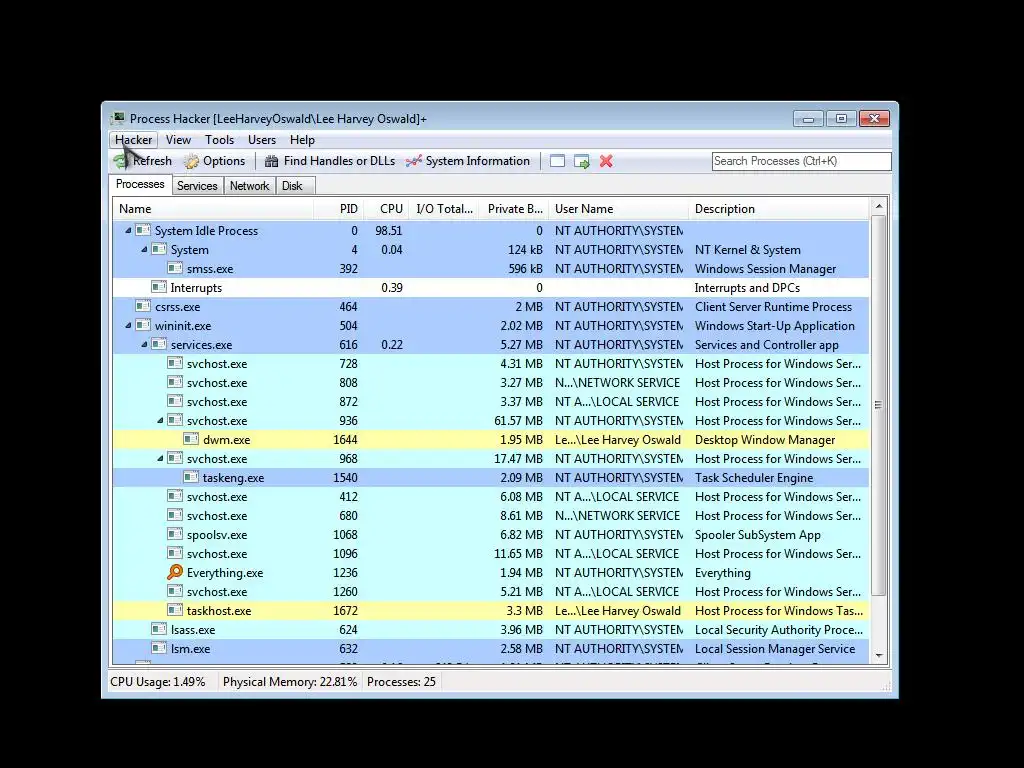Click icon of svchost.exe PID 1260
Screen dimensions: 1024x768
pos(175,592)
